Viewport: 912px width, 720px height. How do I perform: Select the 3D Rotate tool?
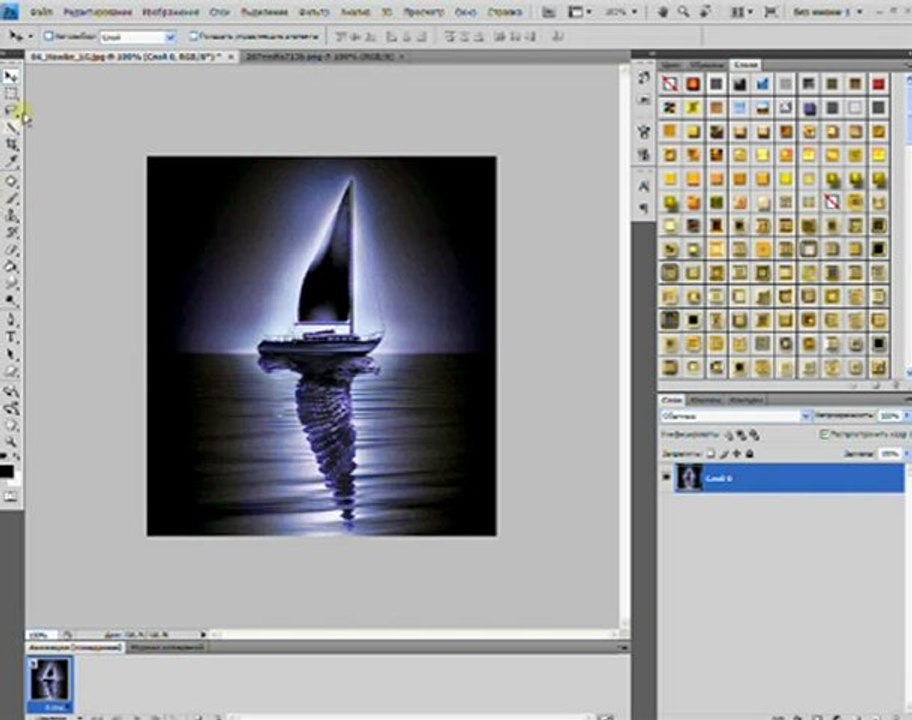point(11,391)
